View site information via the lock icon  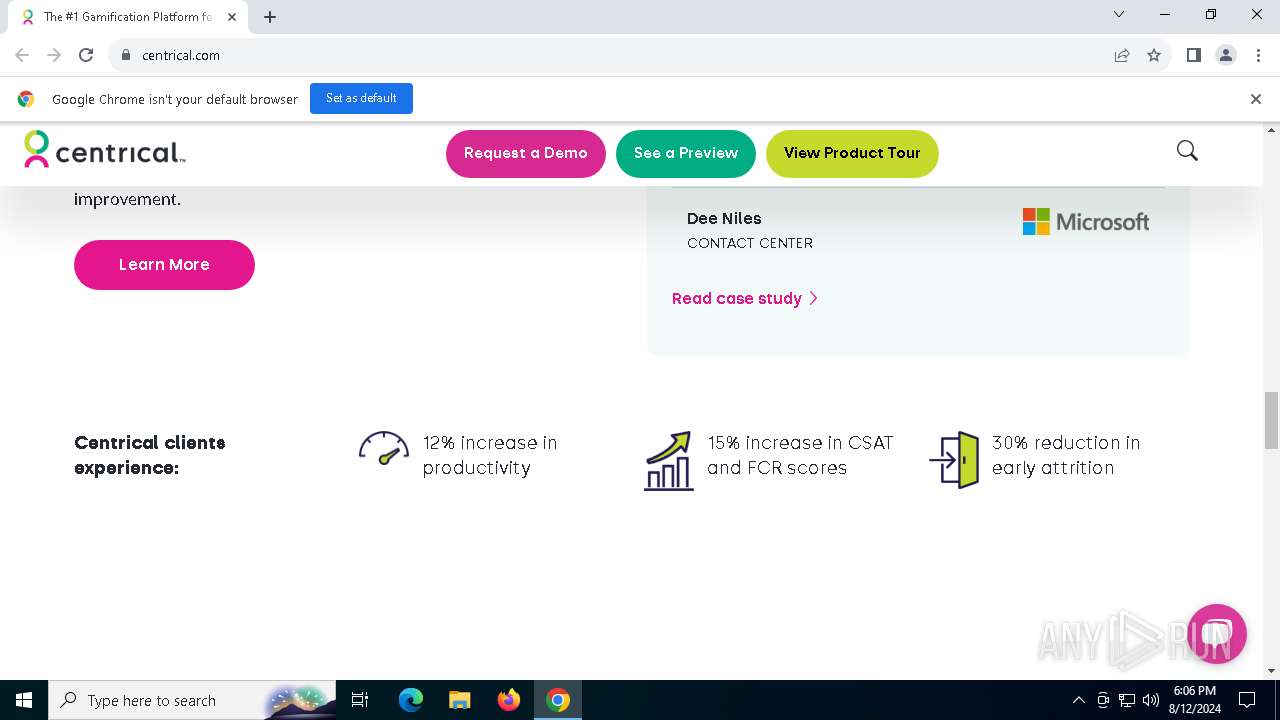tap(126, 55)
